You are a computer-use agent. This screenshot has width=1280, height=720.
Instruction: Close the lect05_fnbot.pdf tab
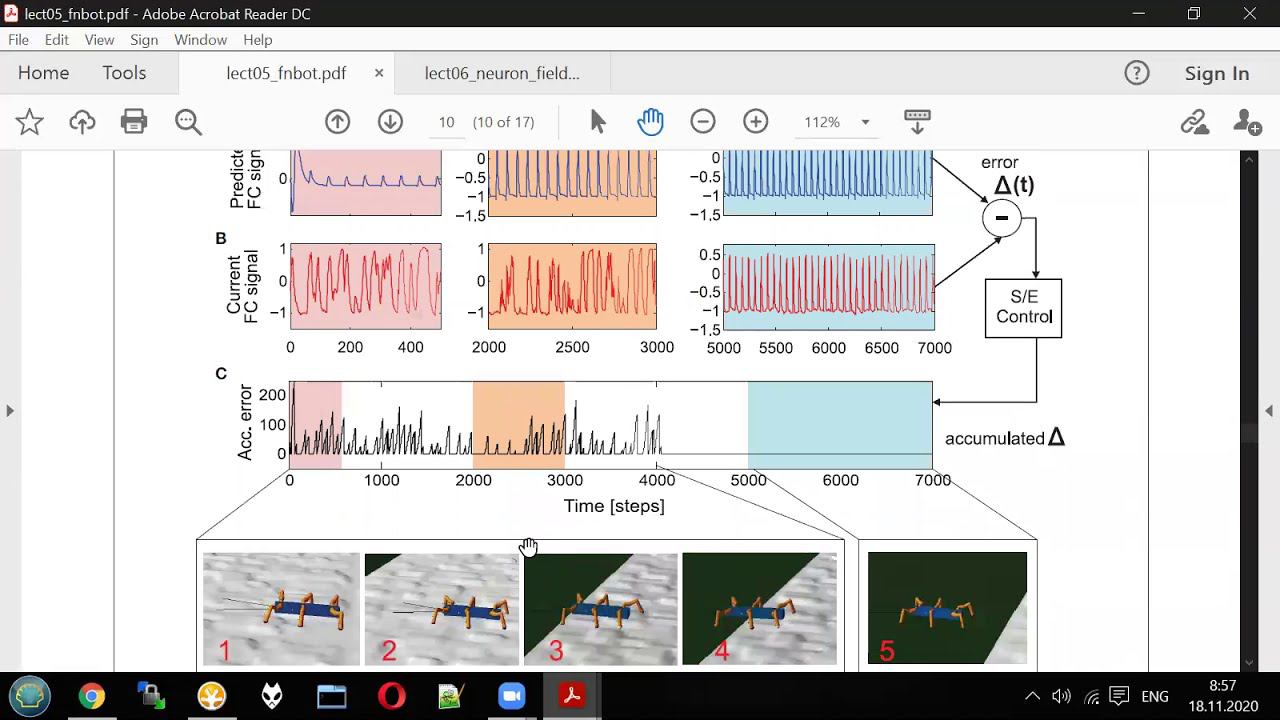(379, 73)
